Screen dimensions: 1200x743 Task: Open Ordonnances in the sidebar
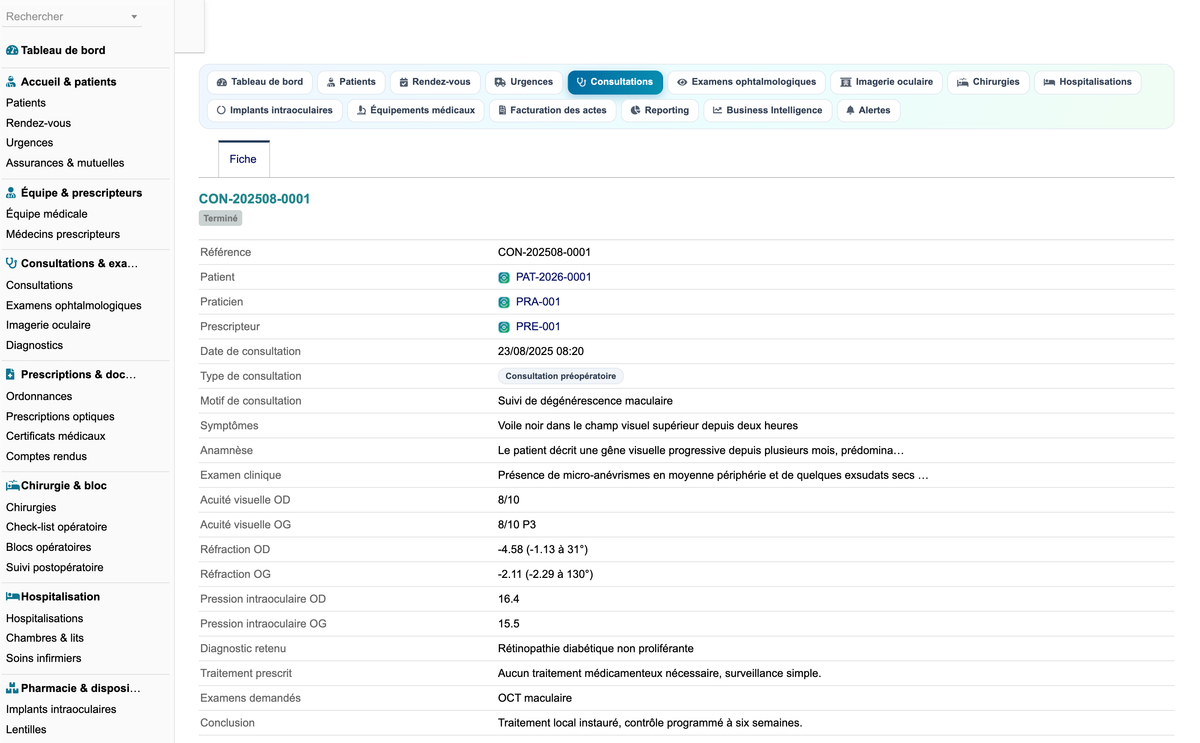[39, 396]
